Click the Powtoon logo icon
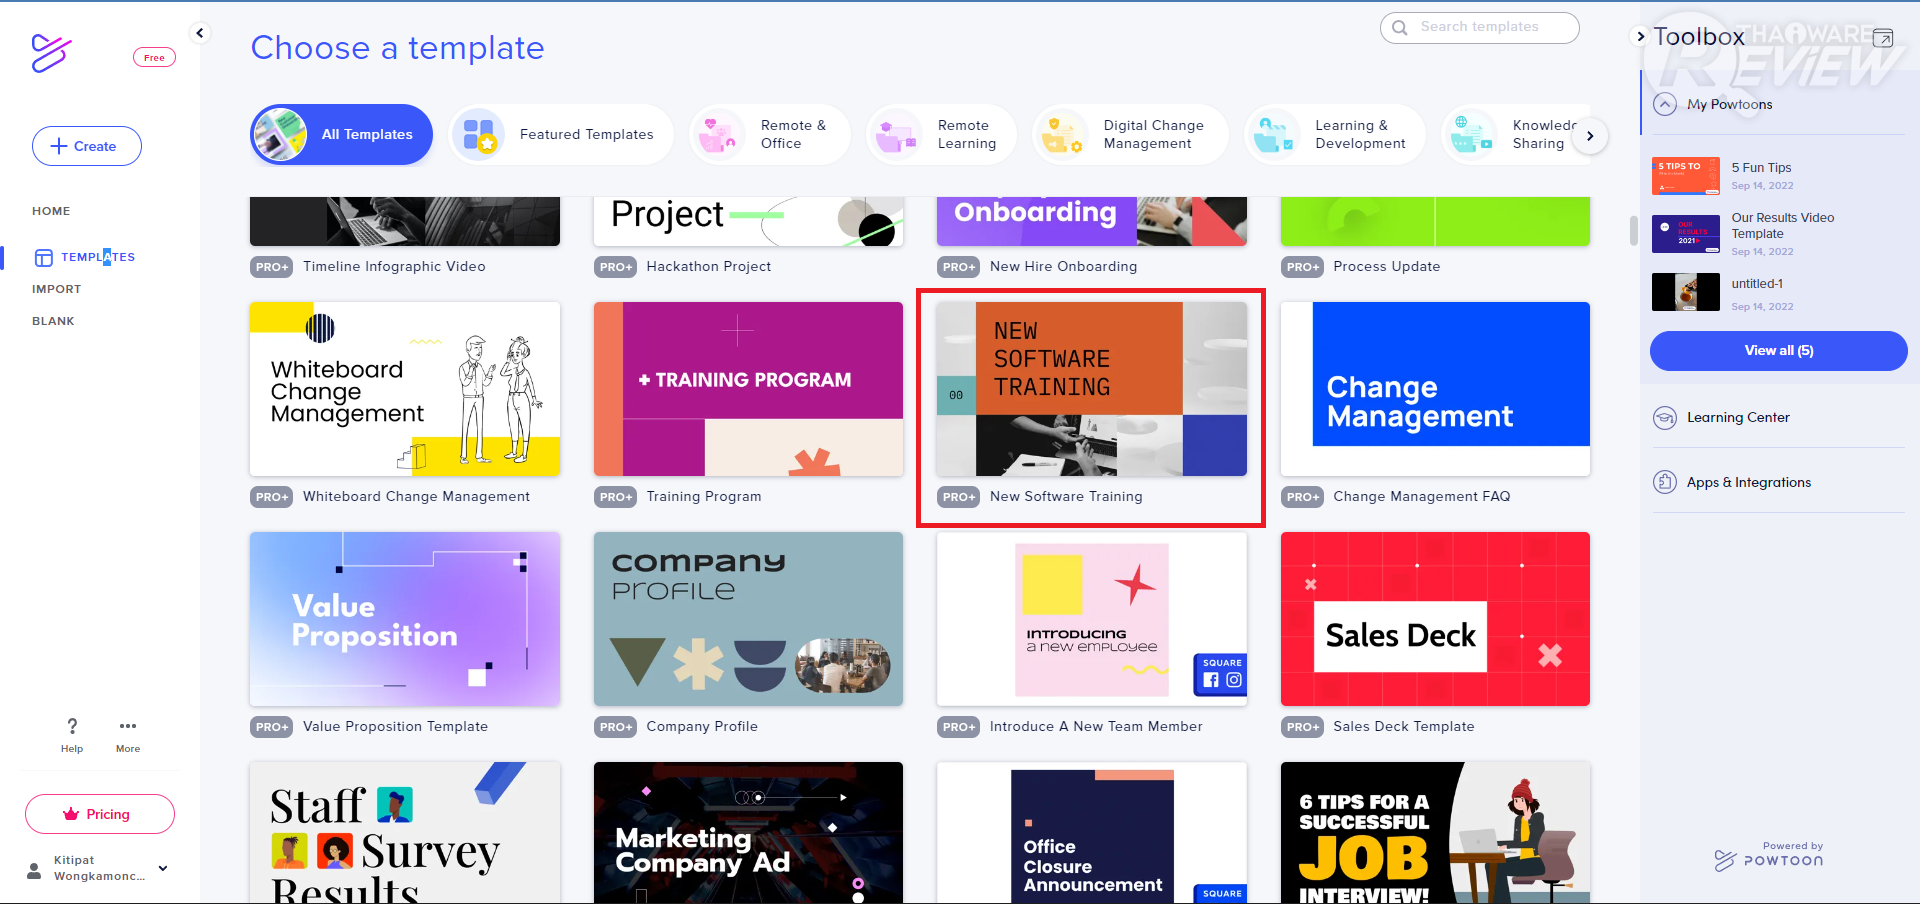Image resolution: width=1920 pixels, height=904 pixels. [x=51, y=53]
